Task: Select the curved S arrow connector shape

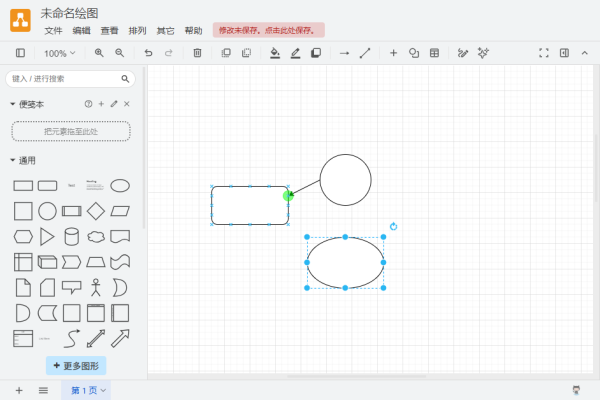Action: click(x=72, y=338)
